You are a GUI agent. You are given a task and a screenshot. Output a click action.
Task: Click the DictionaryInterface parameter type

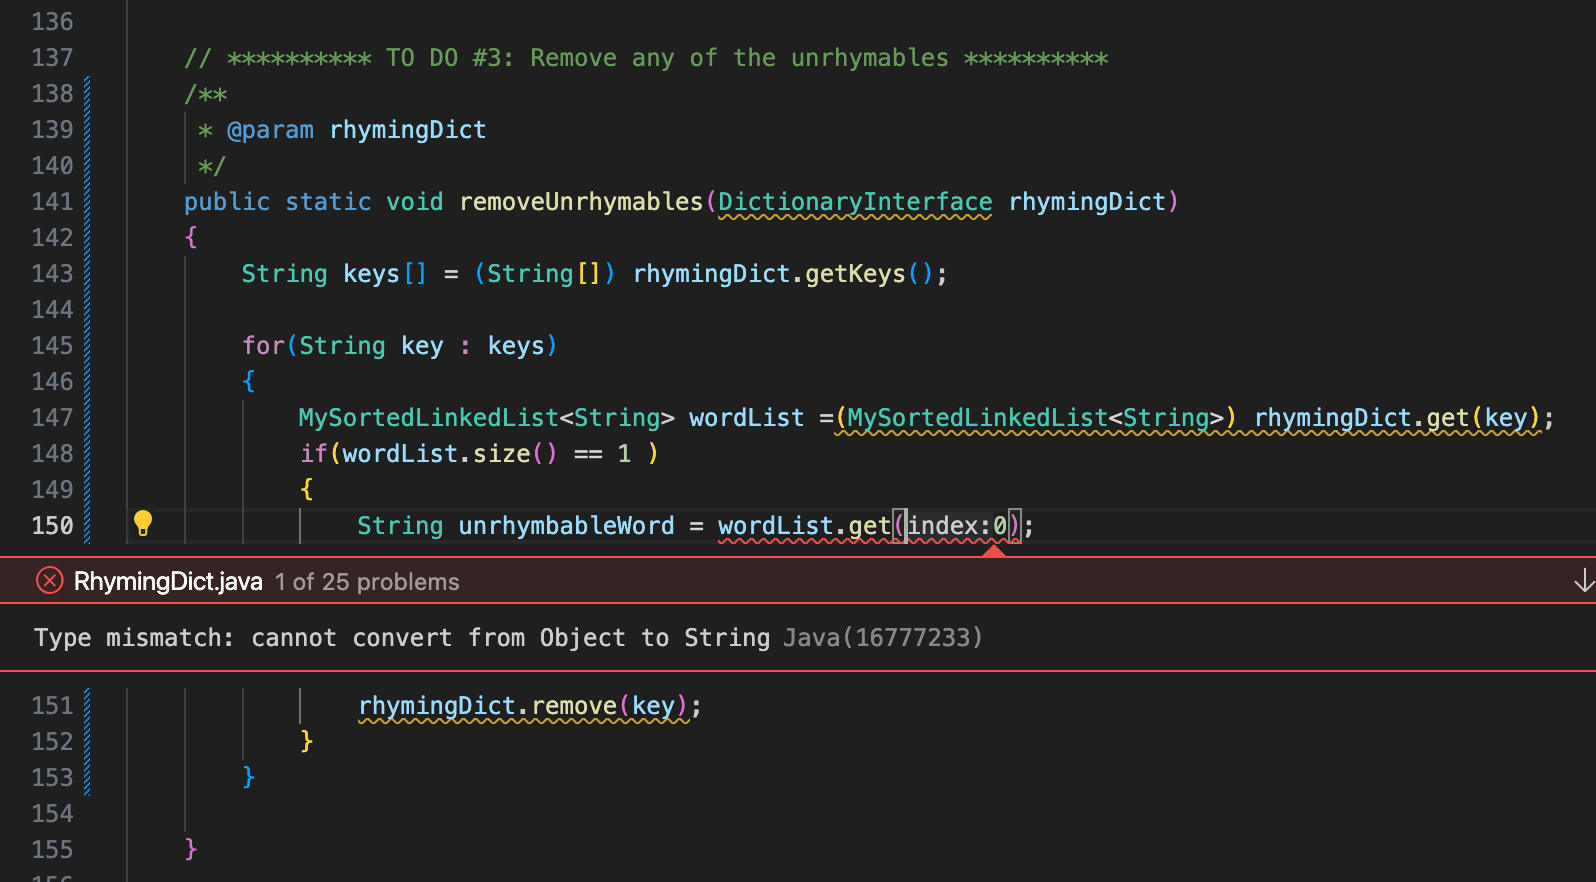coord(855,202)
